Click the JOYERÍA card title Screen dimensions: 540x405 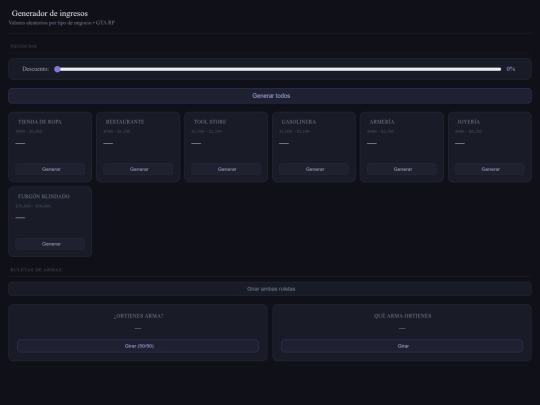(x=468, y=122)
